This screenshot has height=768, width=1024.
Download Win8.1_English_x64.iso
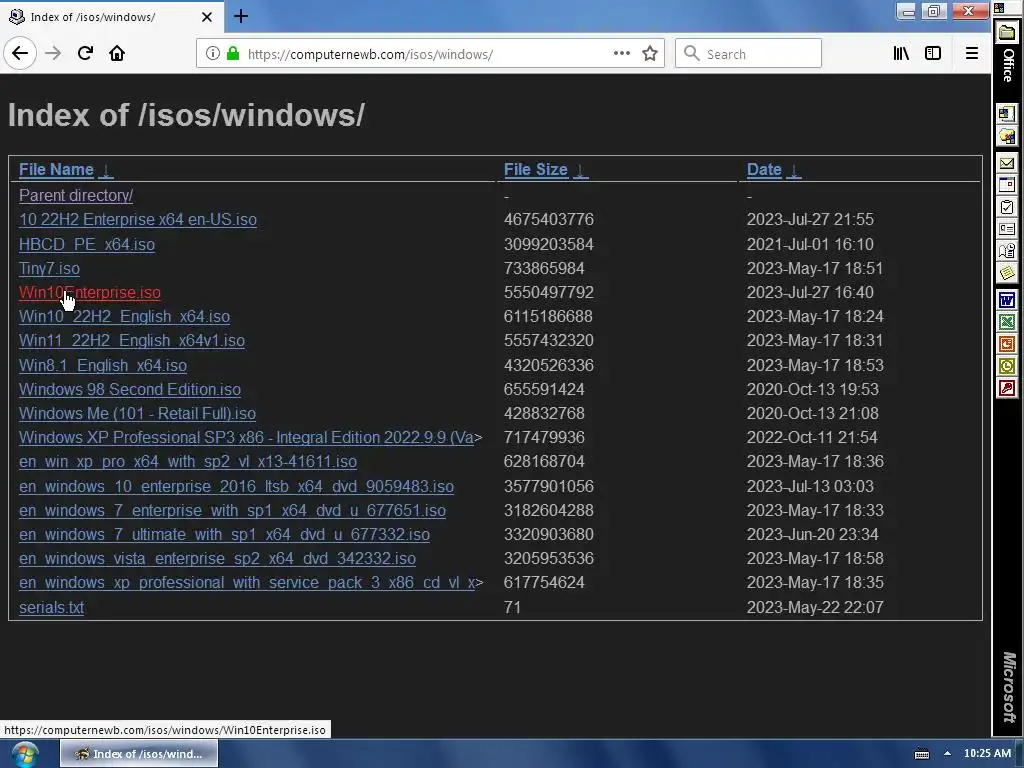pyautogui.click(x=103, y=366)
